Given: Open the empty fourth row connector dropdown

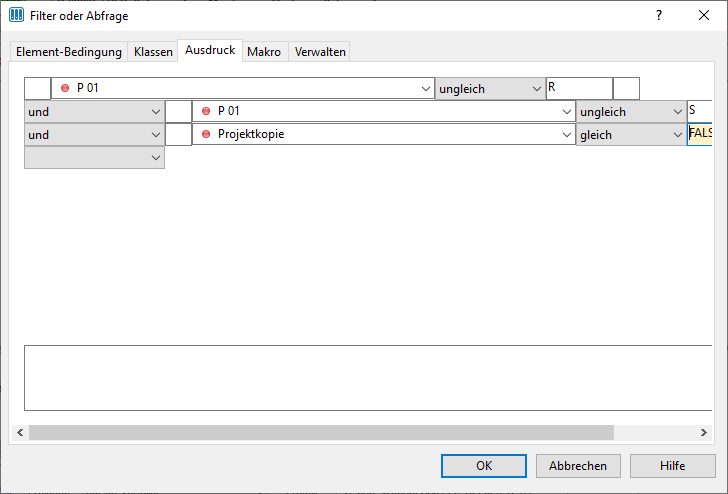Looking at the screenshot, I should click(x=94, y=158).
